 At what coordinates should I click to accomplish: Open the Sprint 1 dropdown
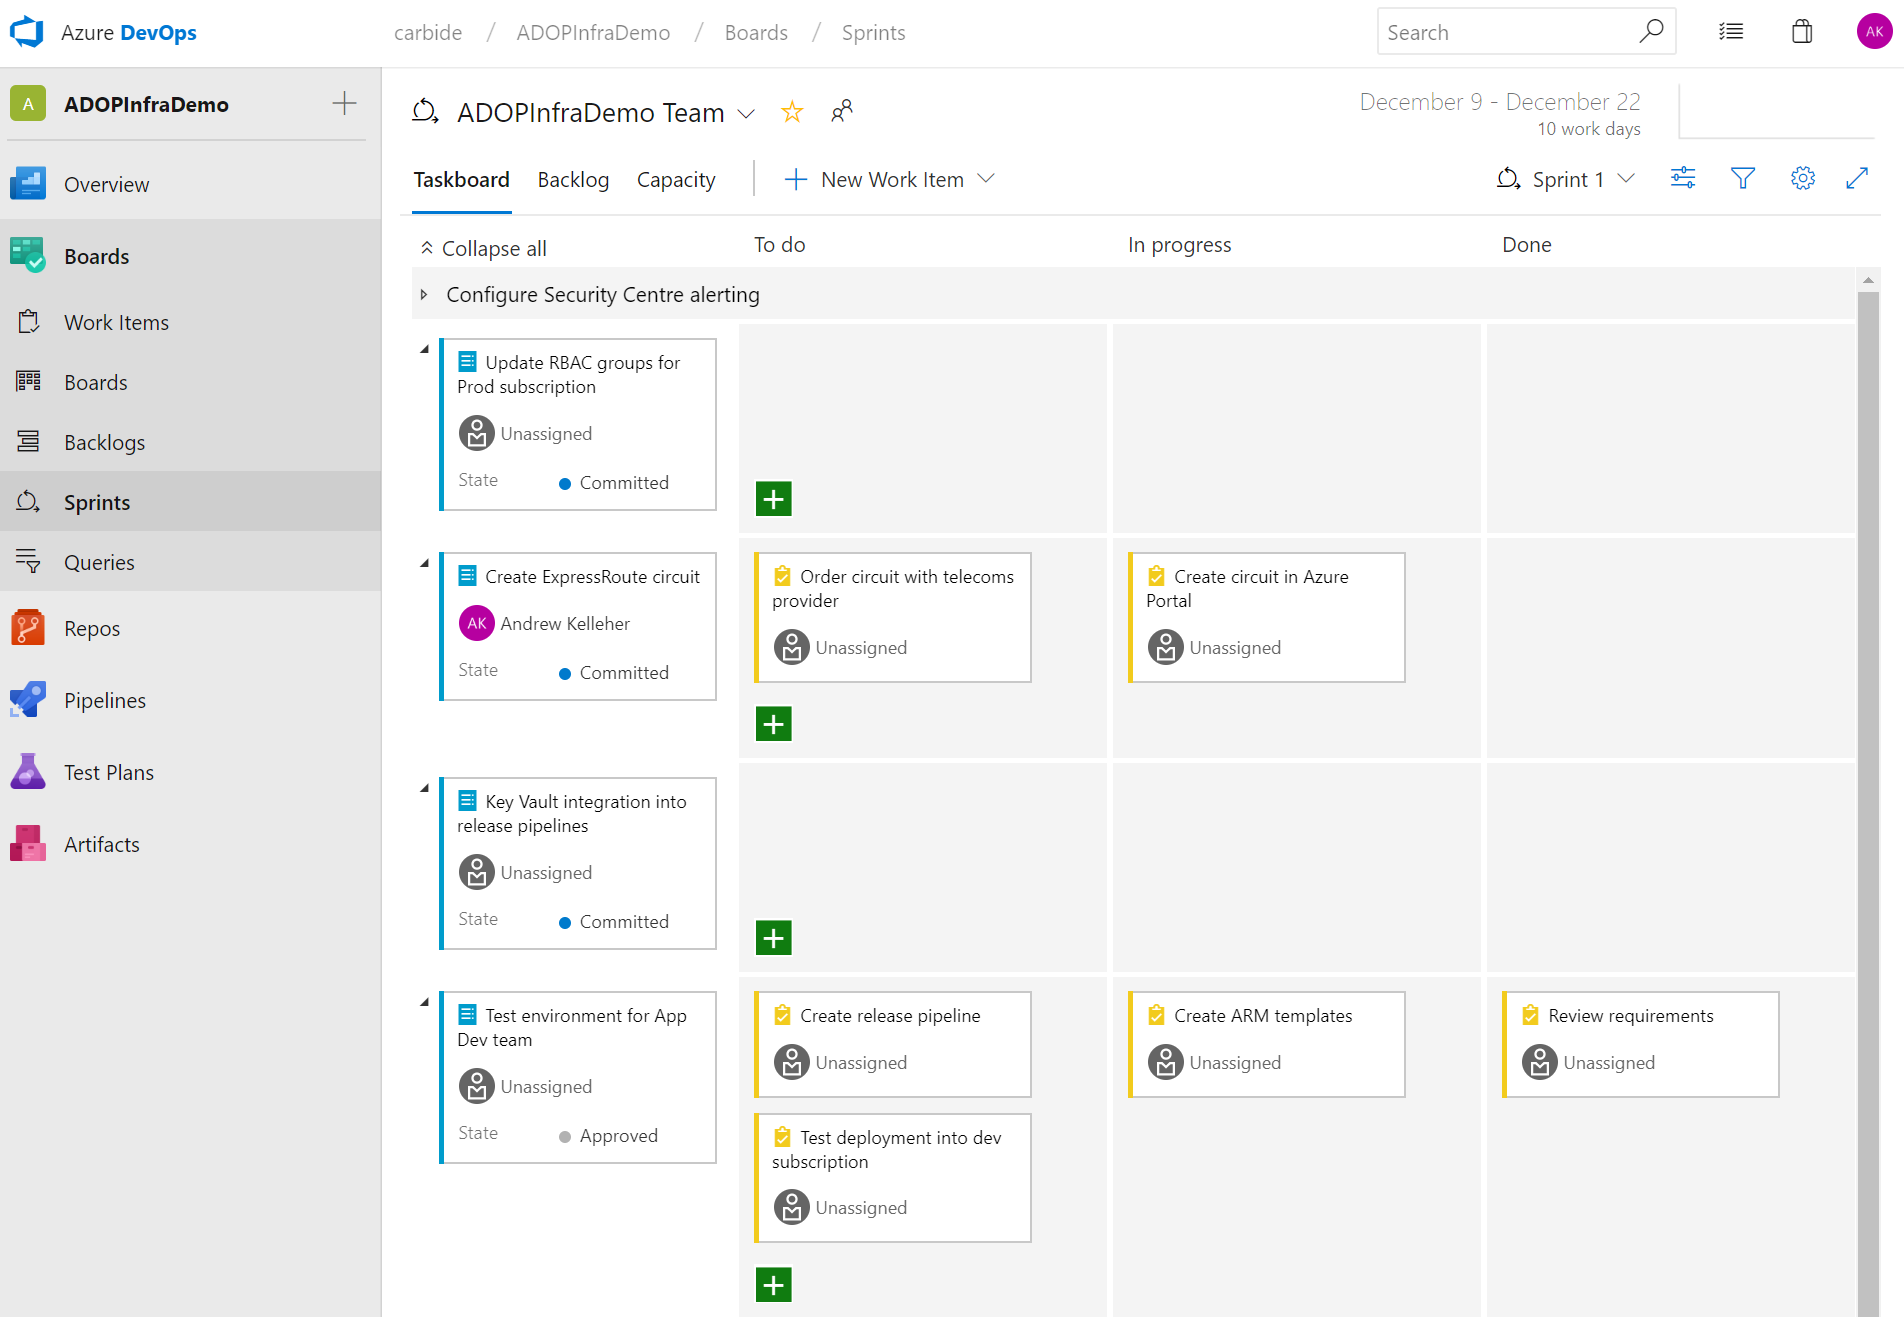click(1566, 179)
